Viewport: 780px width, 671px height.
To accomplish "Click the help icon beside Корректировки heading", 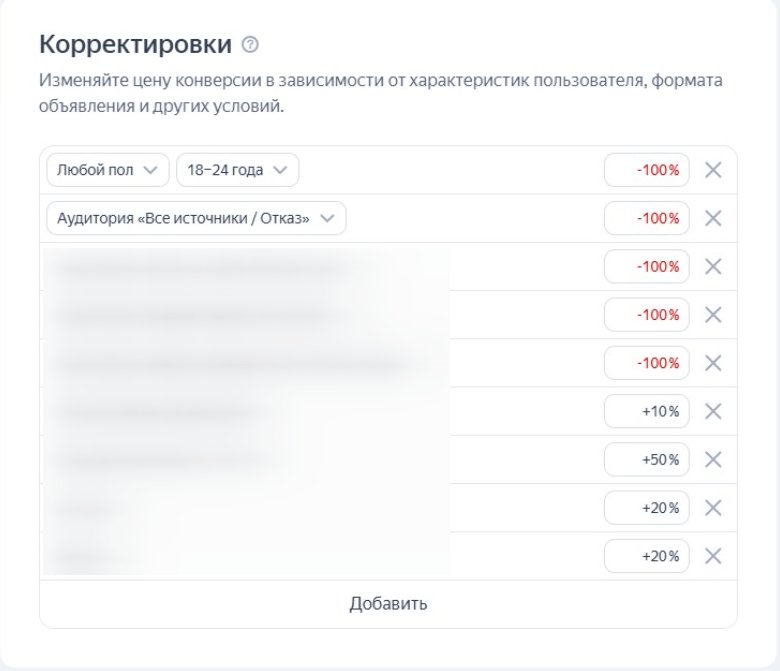I will 251,45.
